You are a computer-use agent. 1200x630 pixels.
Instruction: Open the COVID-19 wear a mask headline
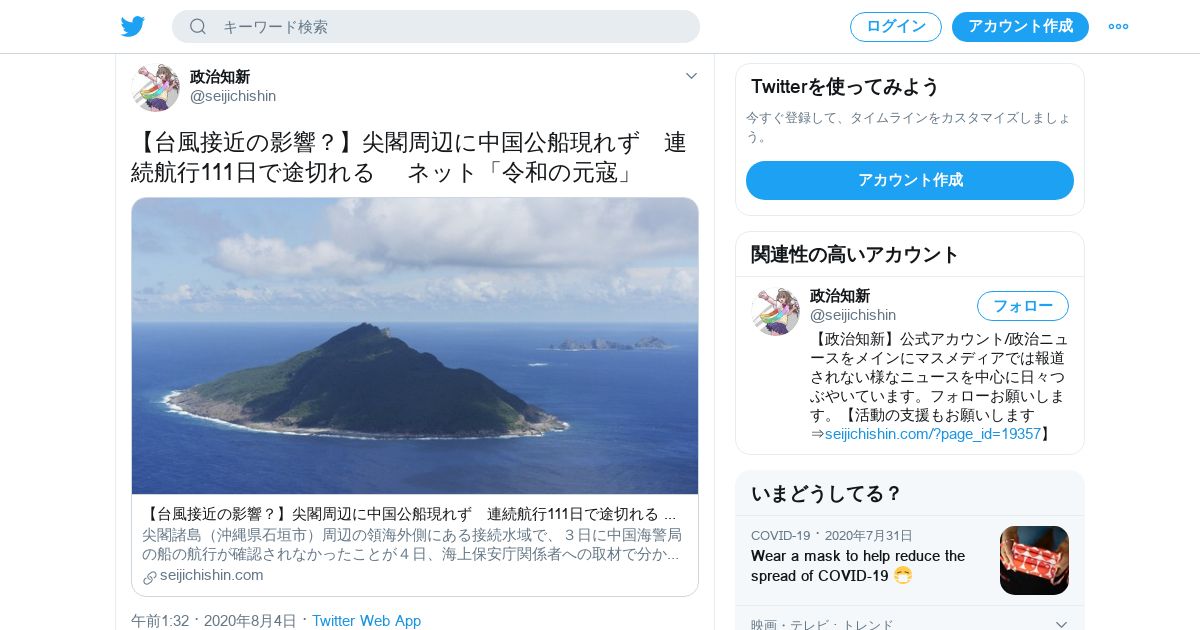click(x=858, y=566)
